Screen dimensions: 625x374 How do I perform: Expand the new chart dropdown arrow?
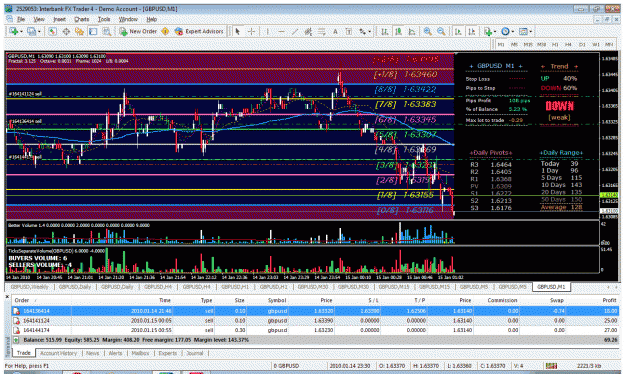pyautogui.click(x=21, y=31)
